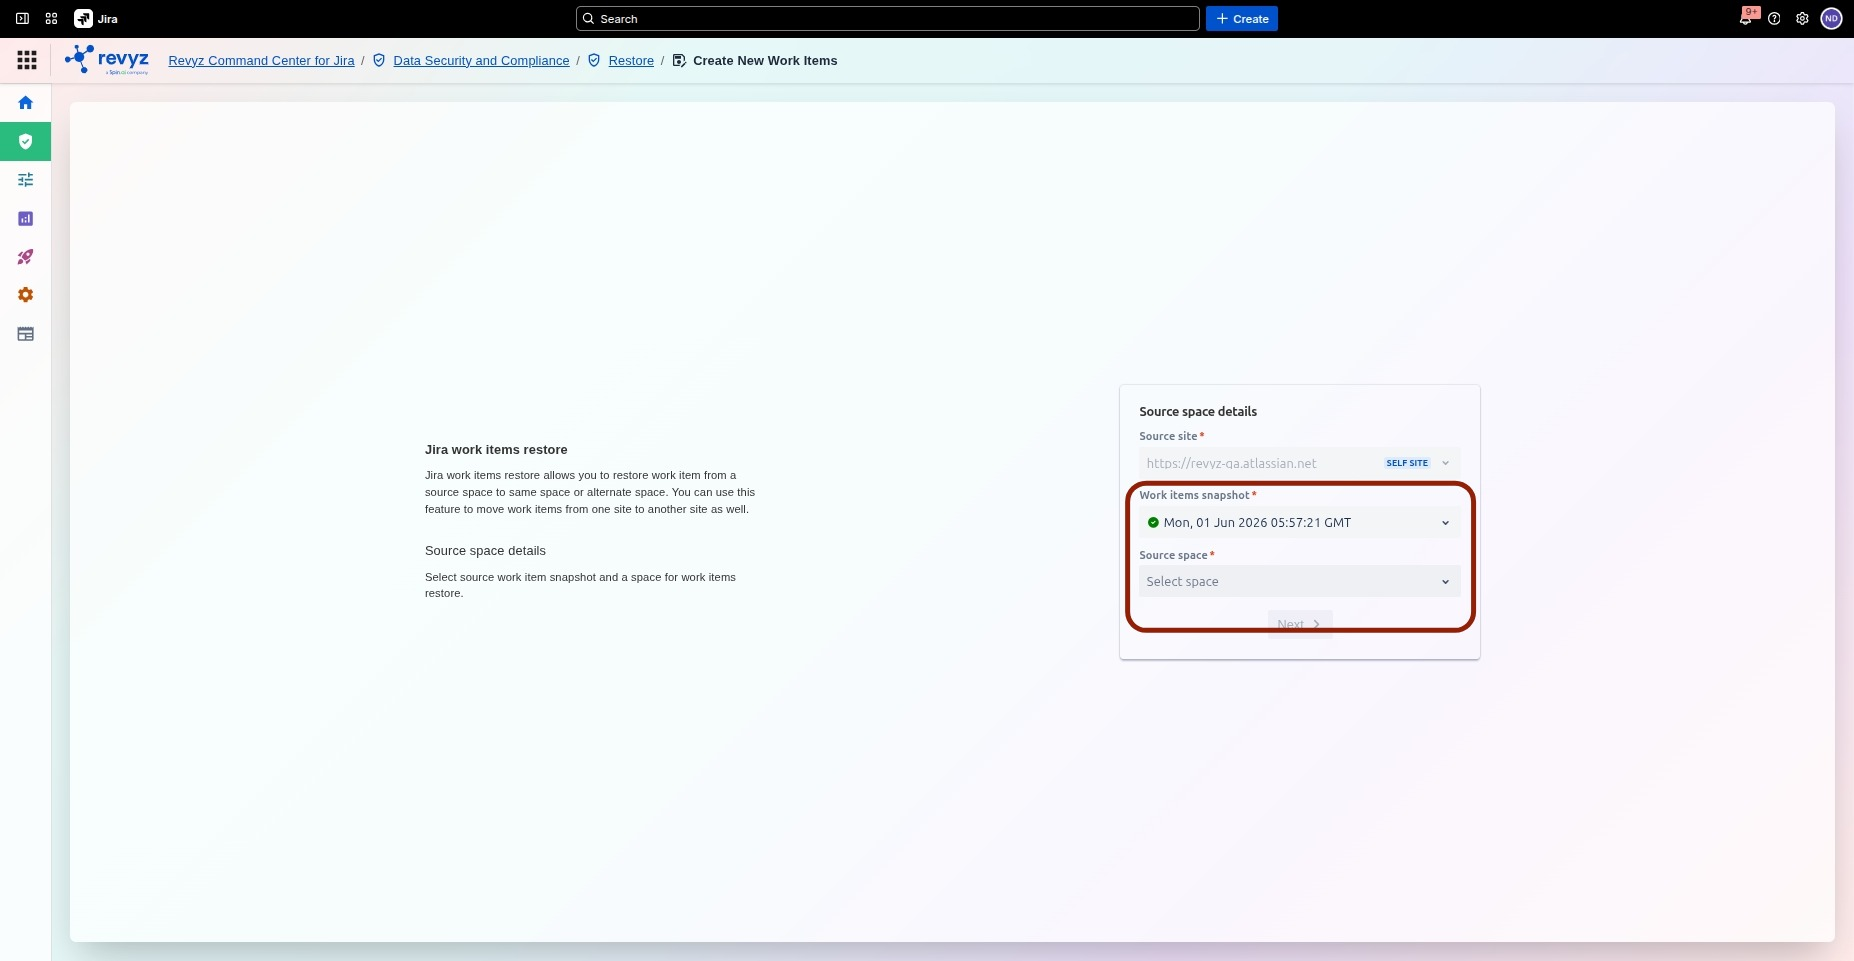Screen dimensions: 1854x961
Task: Click the shield icon before the Restore breadcrumb
Action: [x=594, y=61]
